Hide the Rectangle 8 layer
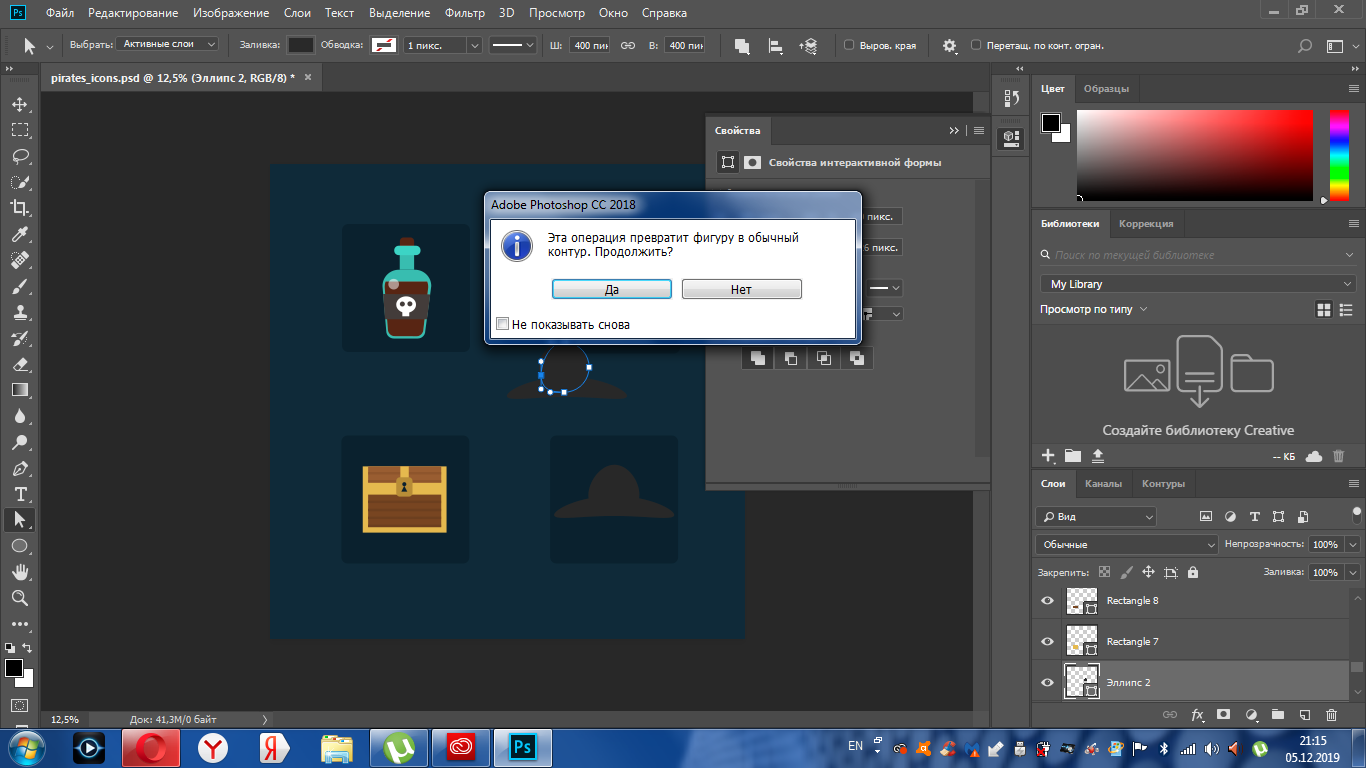 tap(1047, 601)
